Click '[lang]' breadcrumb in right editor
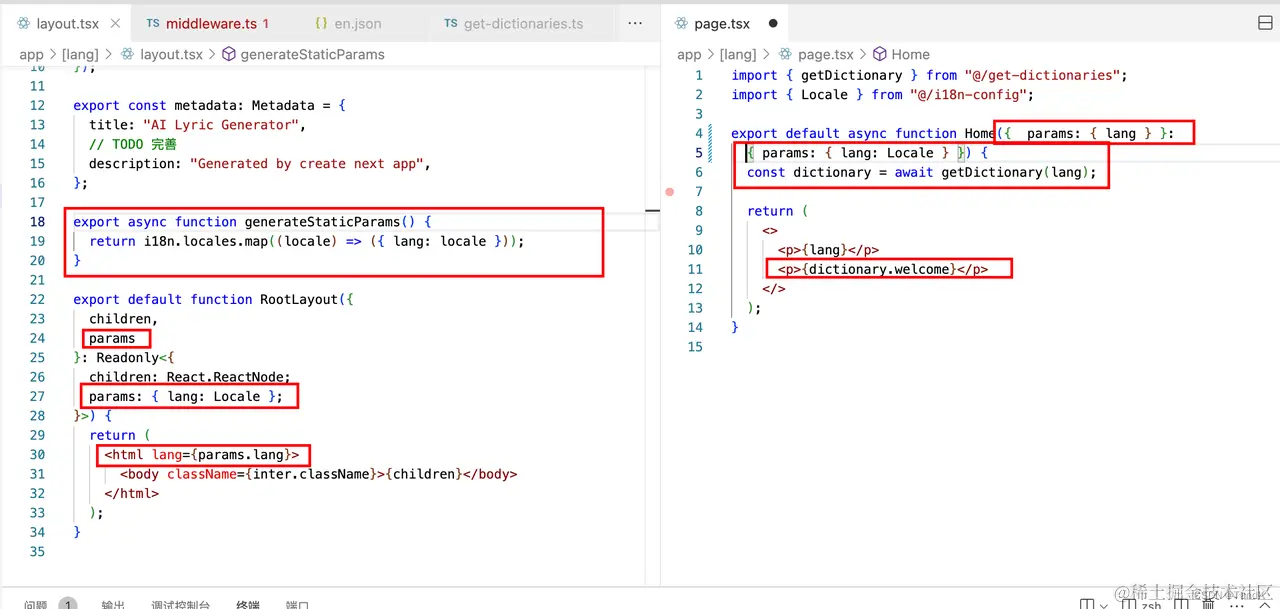This screenshot has height=609, width=1280. click(x=738, y=55)
